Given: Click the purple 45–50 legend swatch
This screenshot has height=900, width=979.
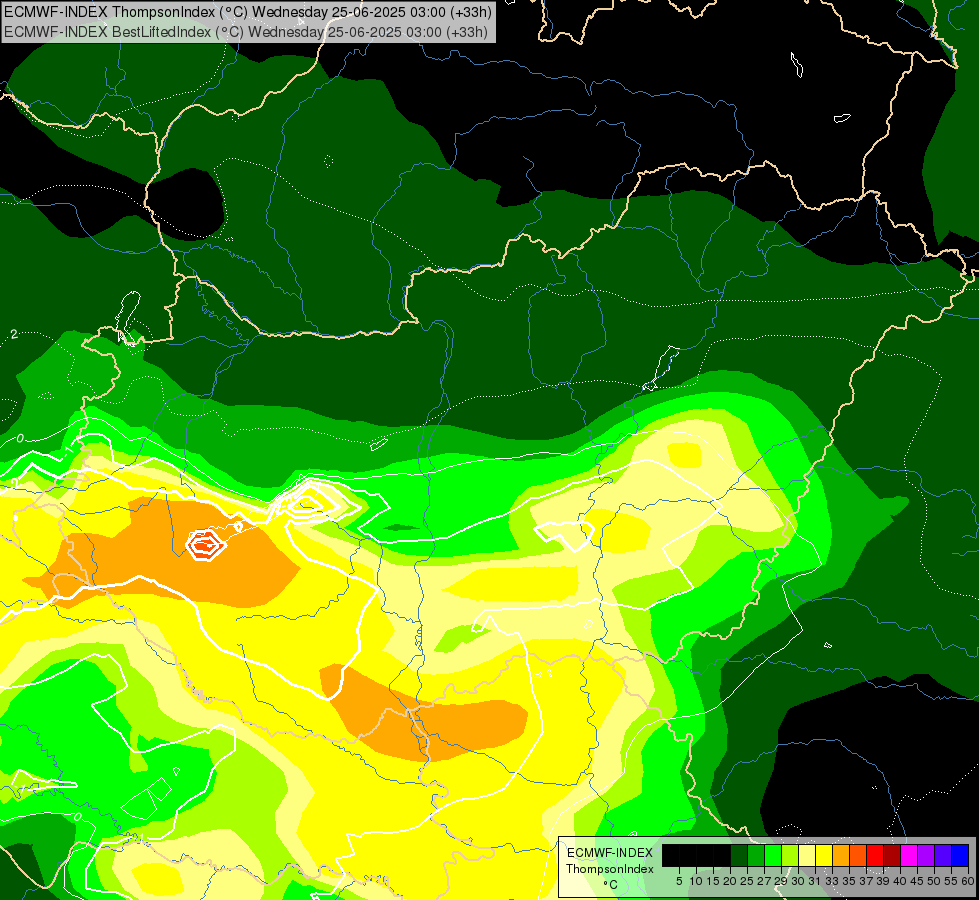Looking at the screenshot, I should click(x=926, y=855).
